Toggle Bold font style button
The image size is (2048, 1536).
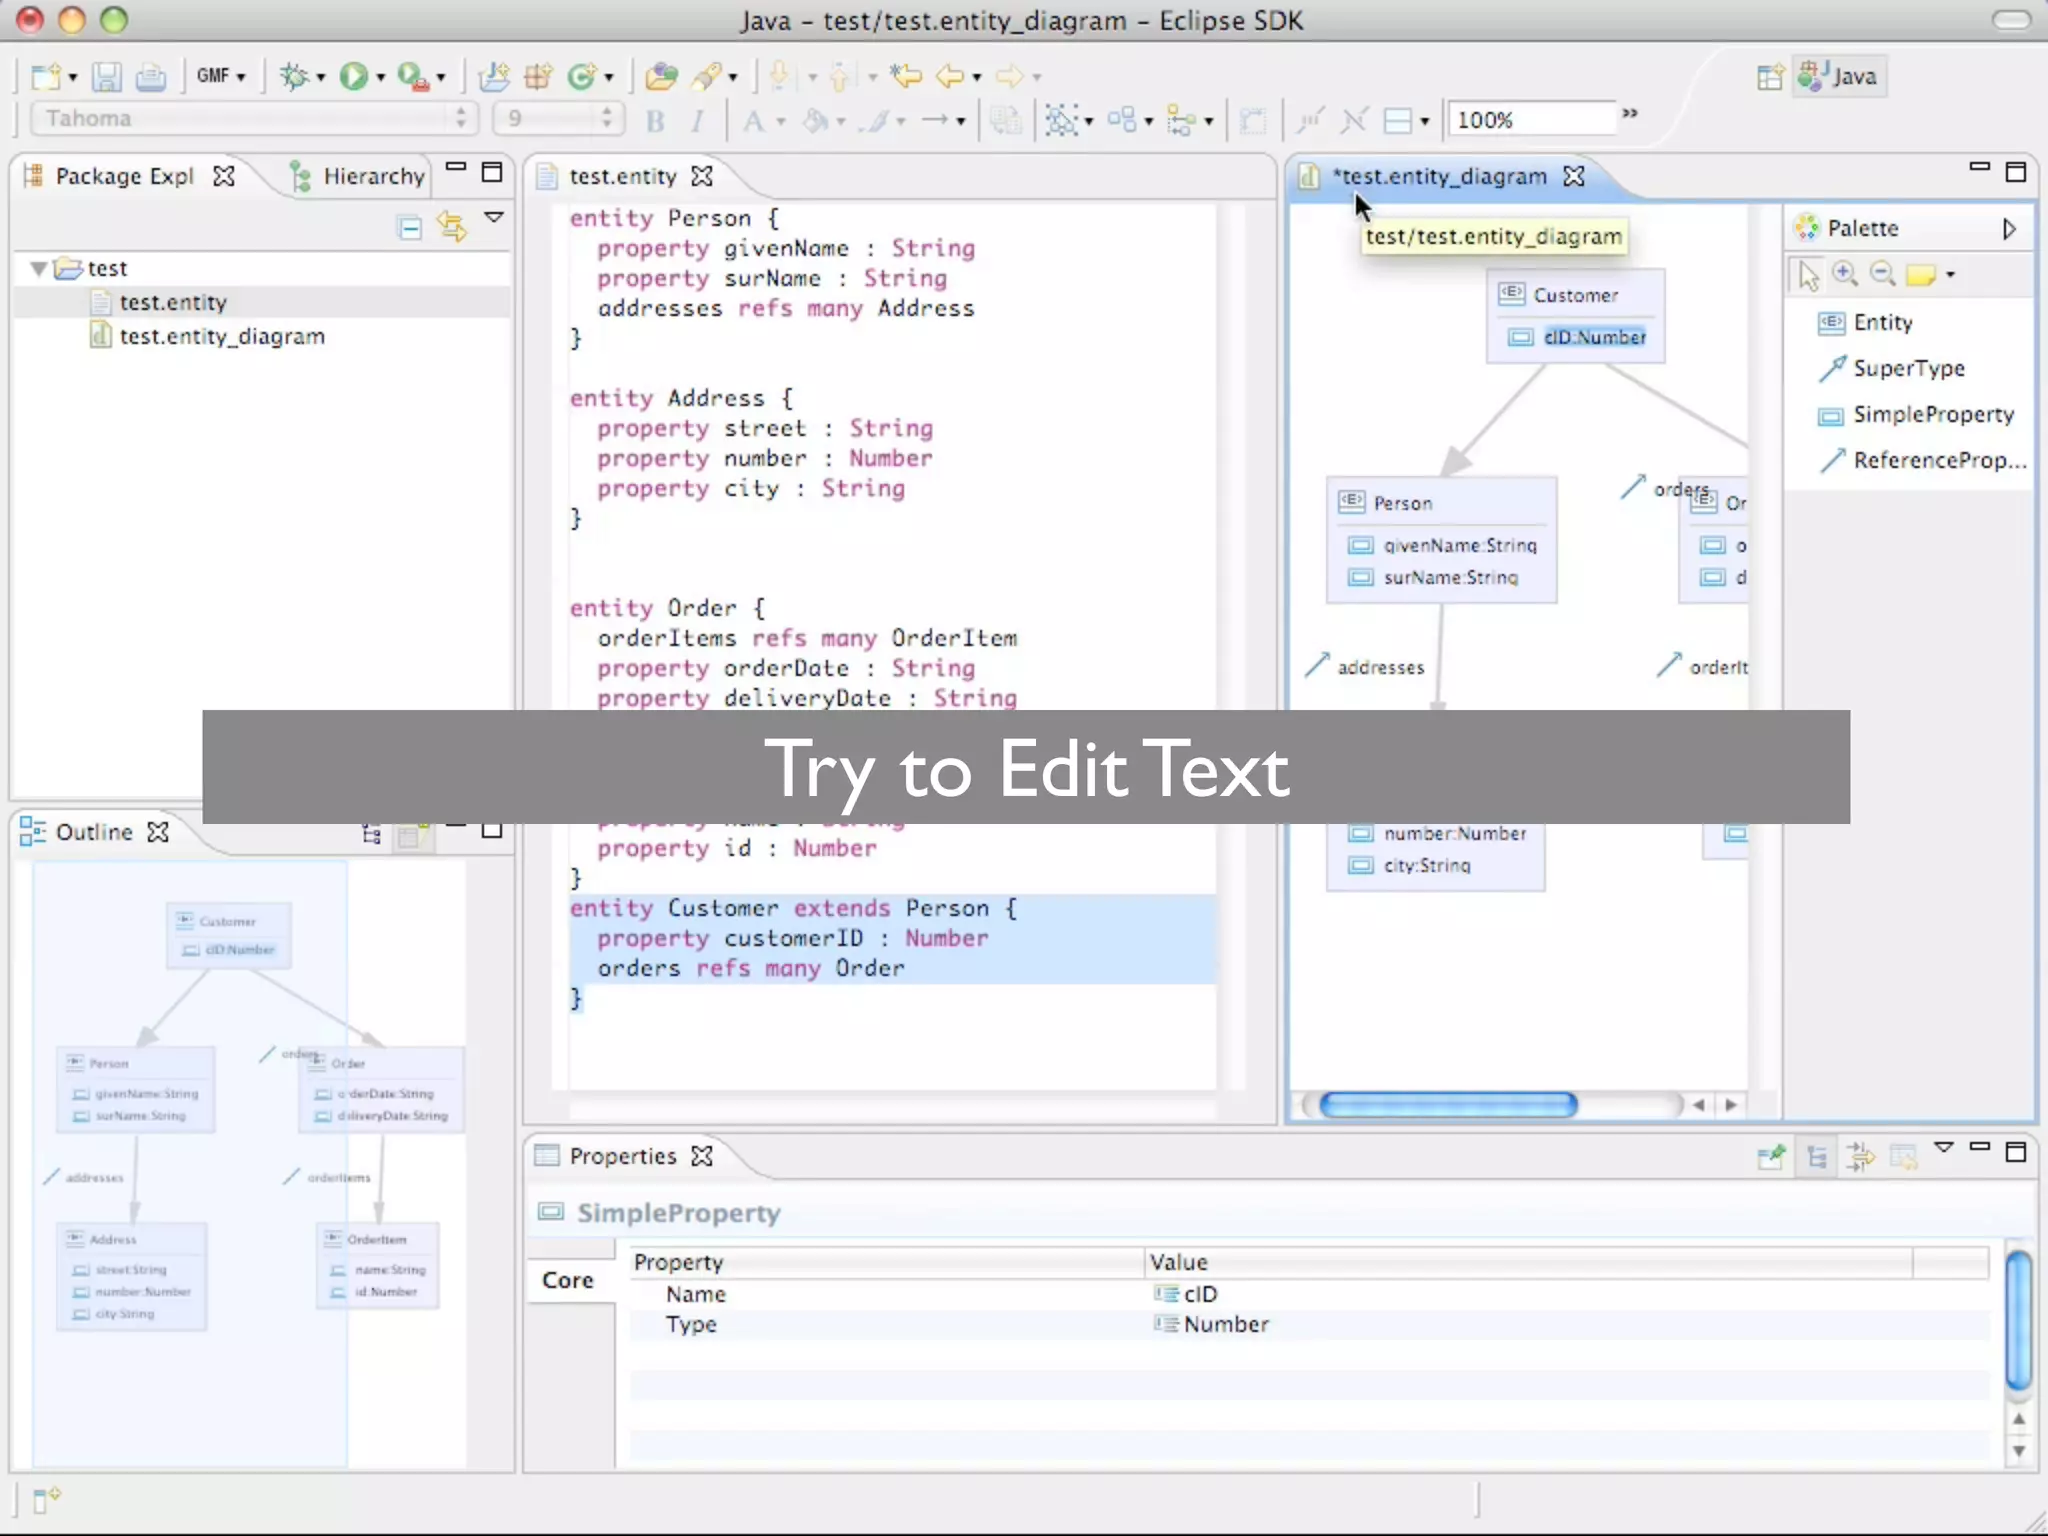coord(655,121)
